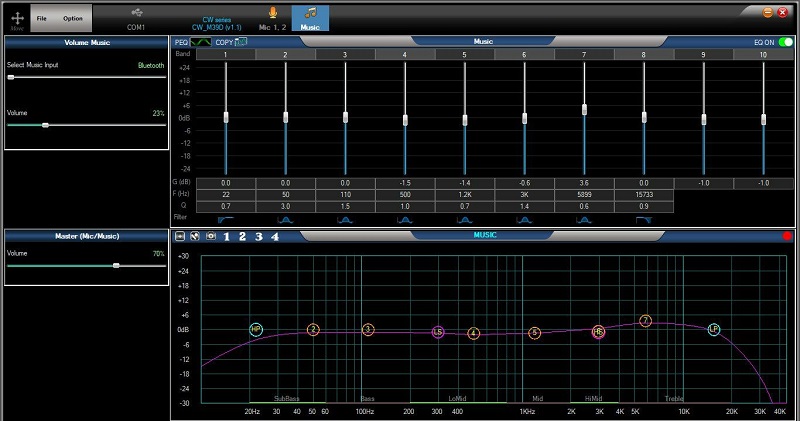Open the COM1 connection icon
This screenshot has width=800, height=421.
click(x=135, y=14)
